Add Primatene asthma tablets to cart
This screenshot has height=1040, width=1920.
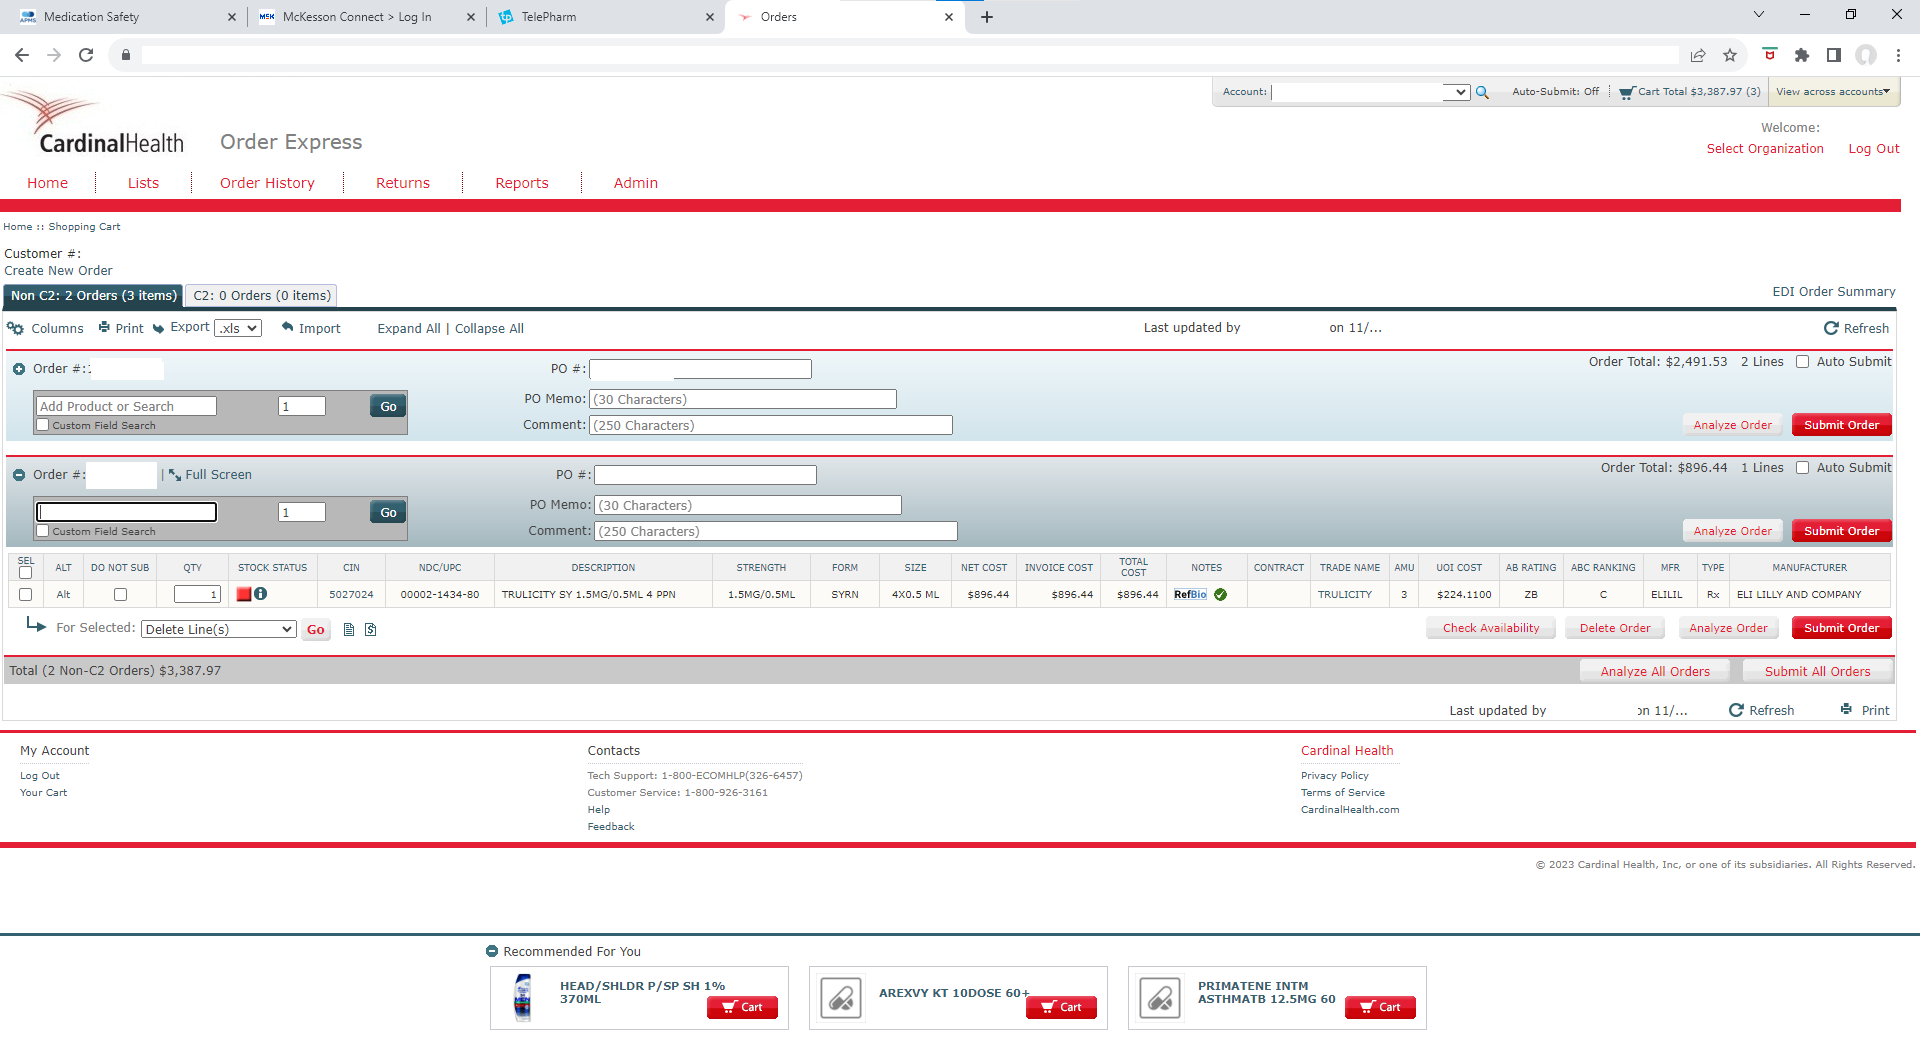click(1380, 1007)
